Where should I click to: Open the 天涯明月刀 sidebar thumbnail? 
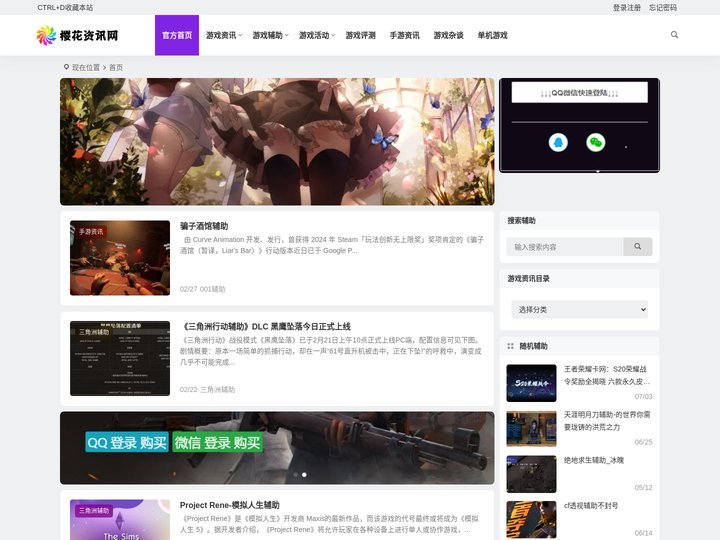(531, 428)
